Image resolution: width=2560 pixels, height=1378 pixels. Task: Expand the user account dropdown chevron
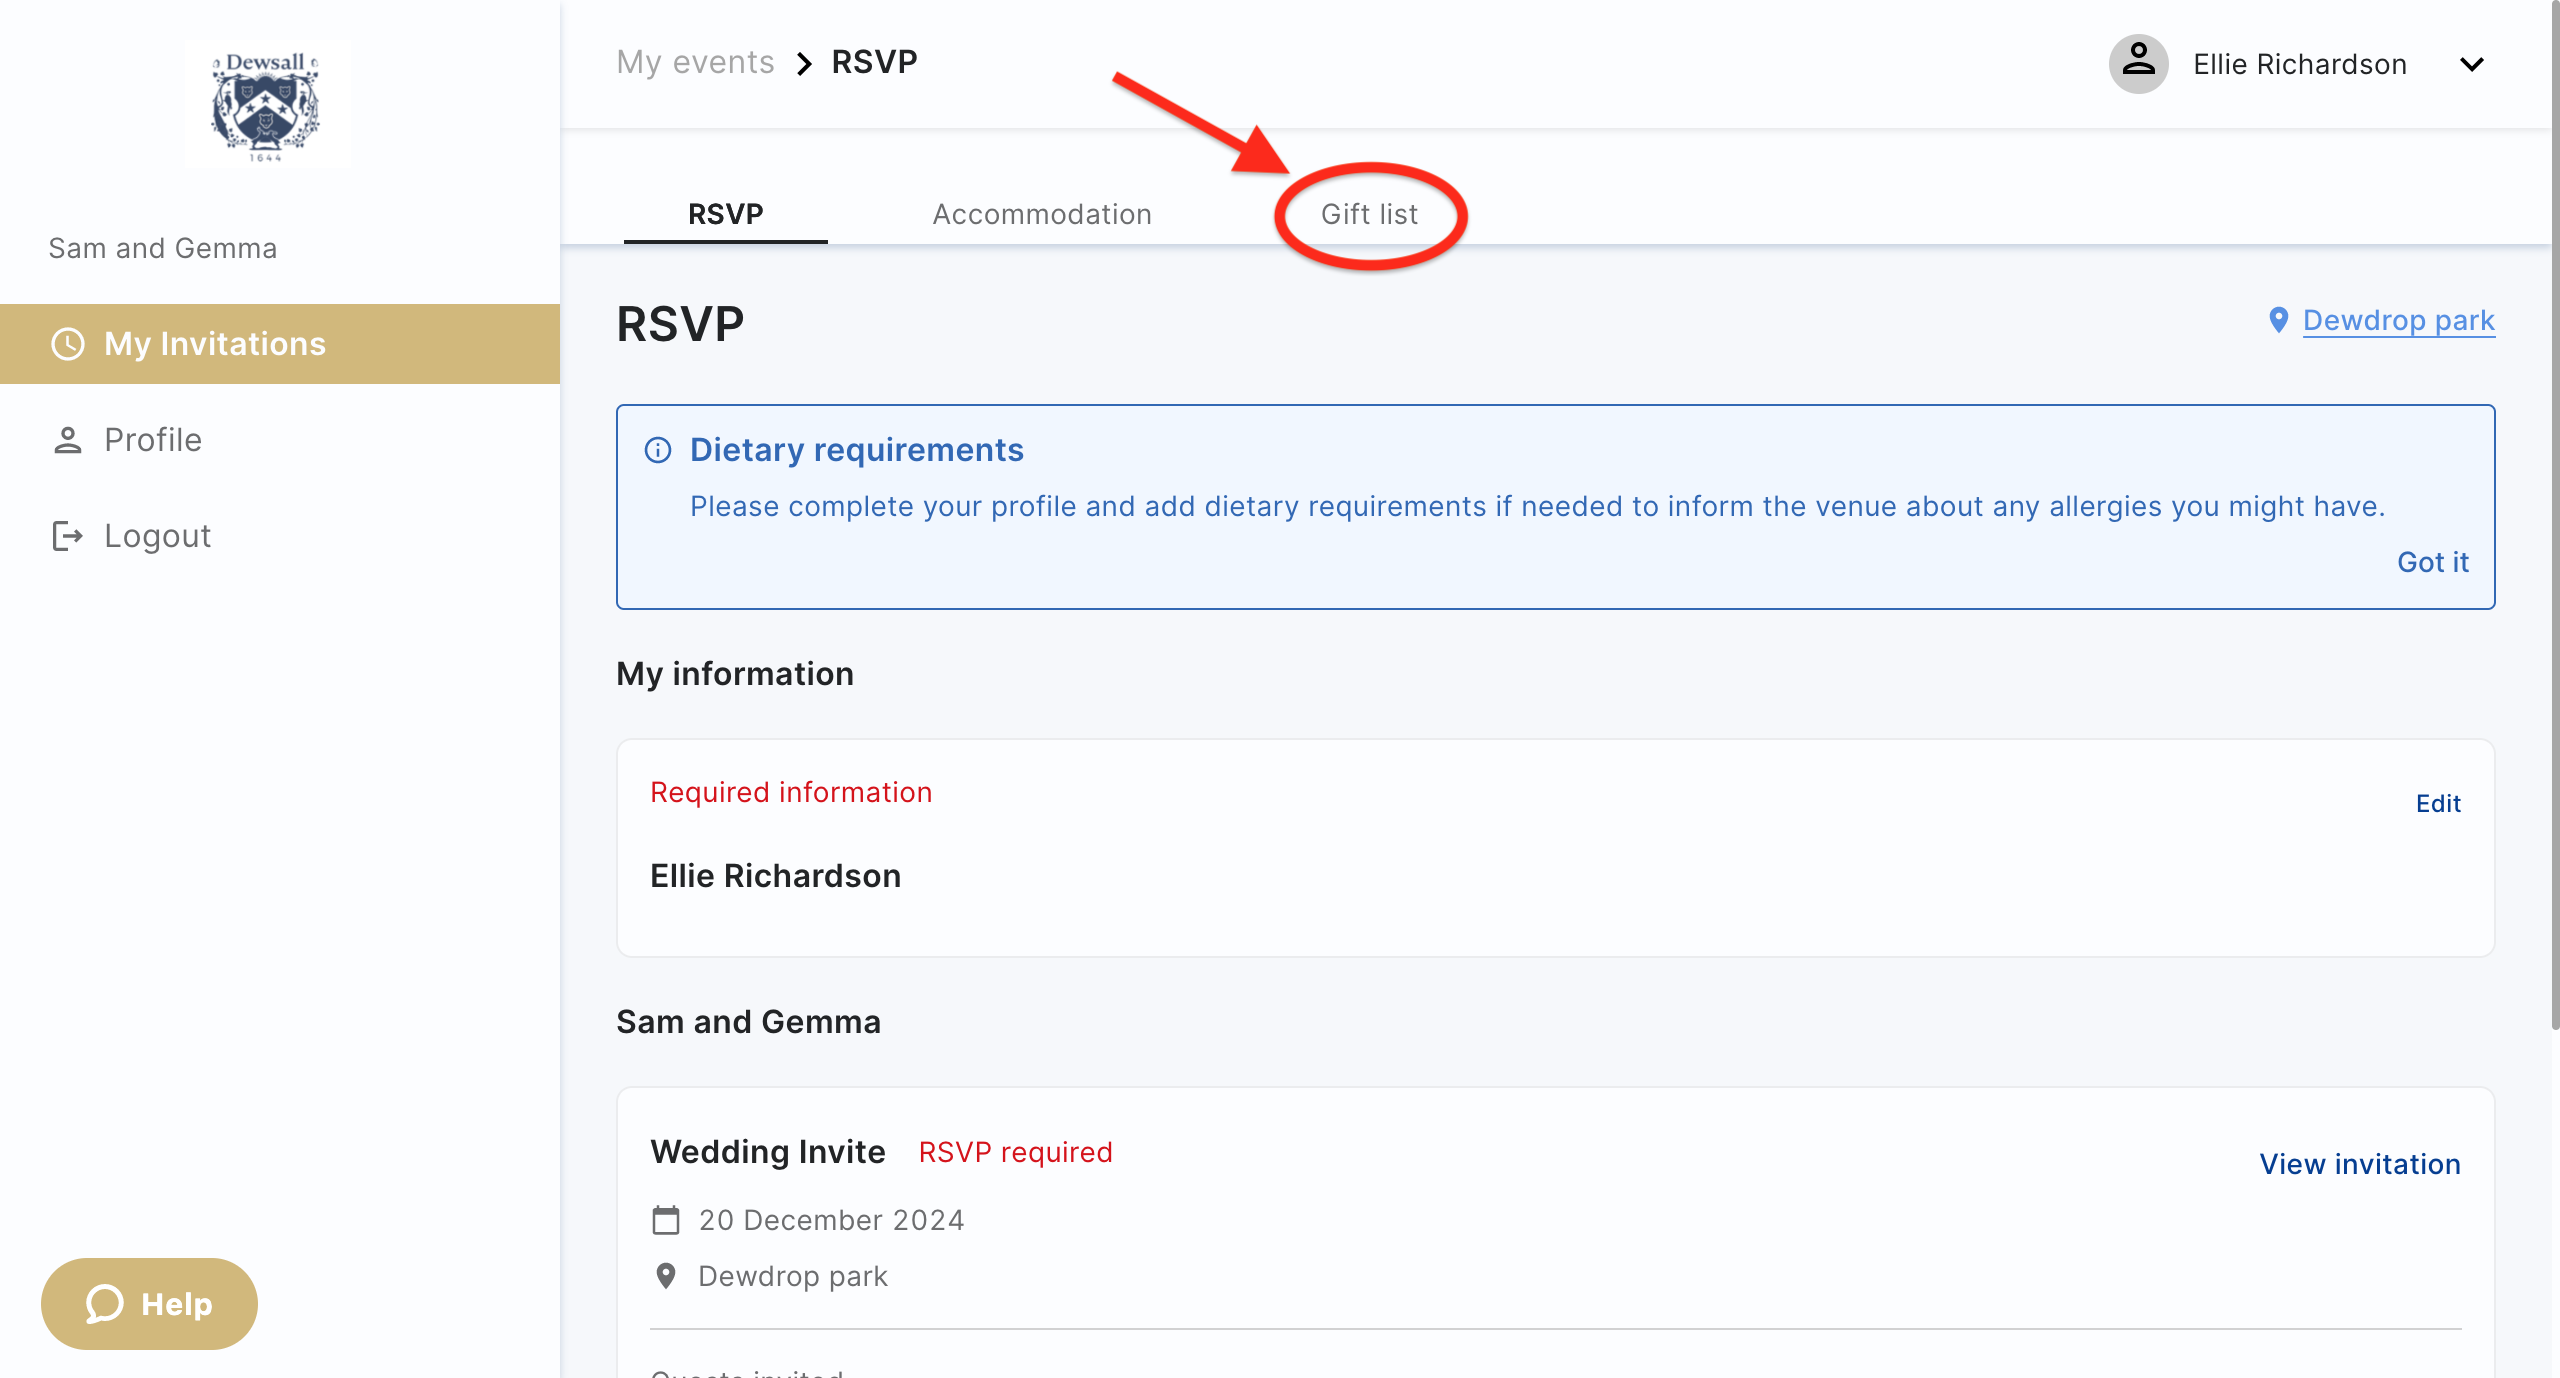(2471, 64)
